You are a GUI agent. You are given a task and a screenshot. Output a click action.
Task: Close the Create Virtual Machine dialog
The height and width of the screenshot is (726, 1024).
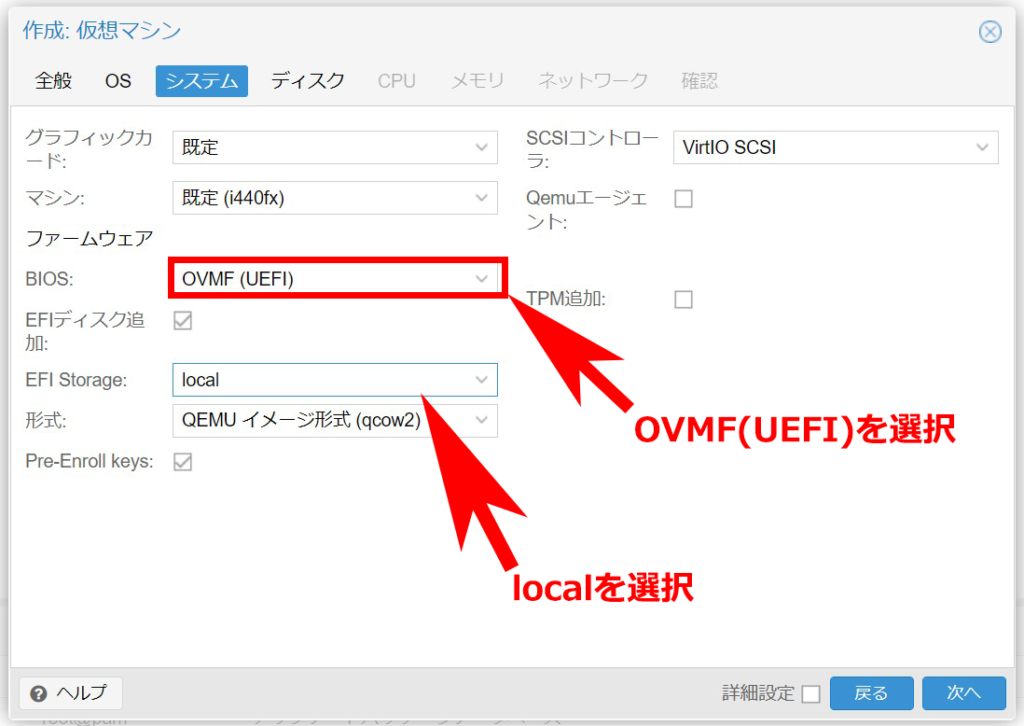[x=990, y=31]
